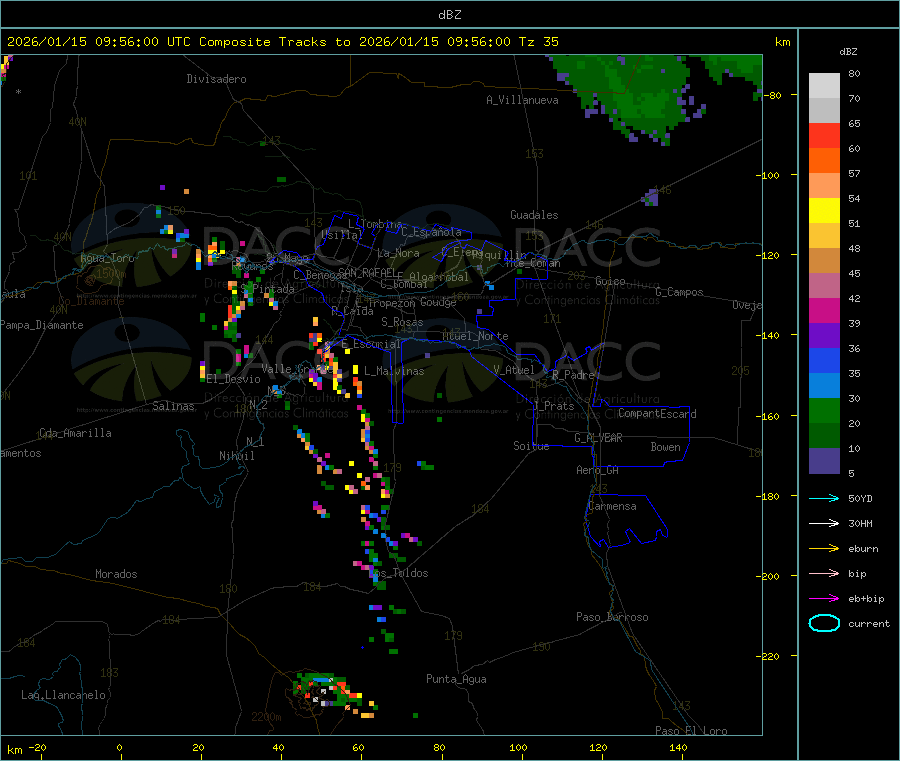Click the dBZ title at top
Image resolution: width=900 pixels, height=761 pixels.
pos(449,15)
